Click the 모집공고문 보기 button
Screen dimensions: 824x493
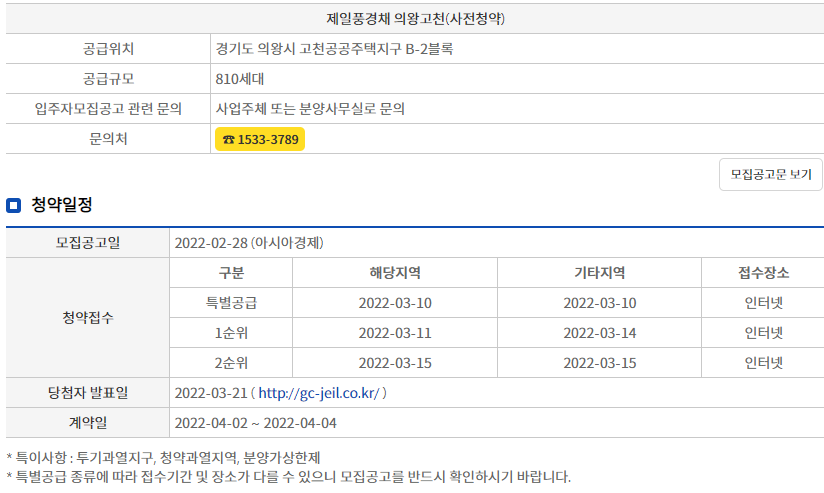(770, 174)
